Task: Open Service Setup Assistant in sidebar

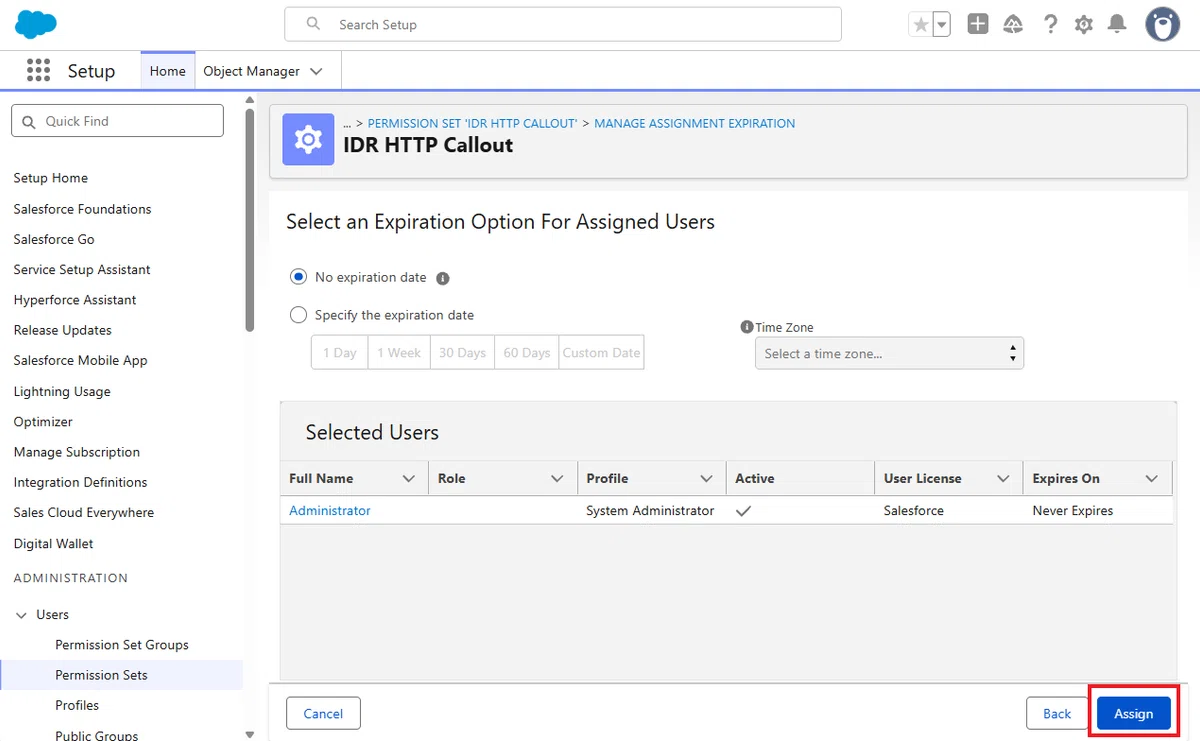Action: pyautogui.click(x=82, y=270)
